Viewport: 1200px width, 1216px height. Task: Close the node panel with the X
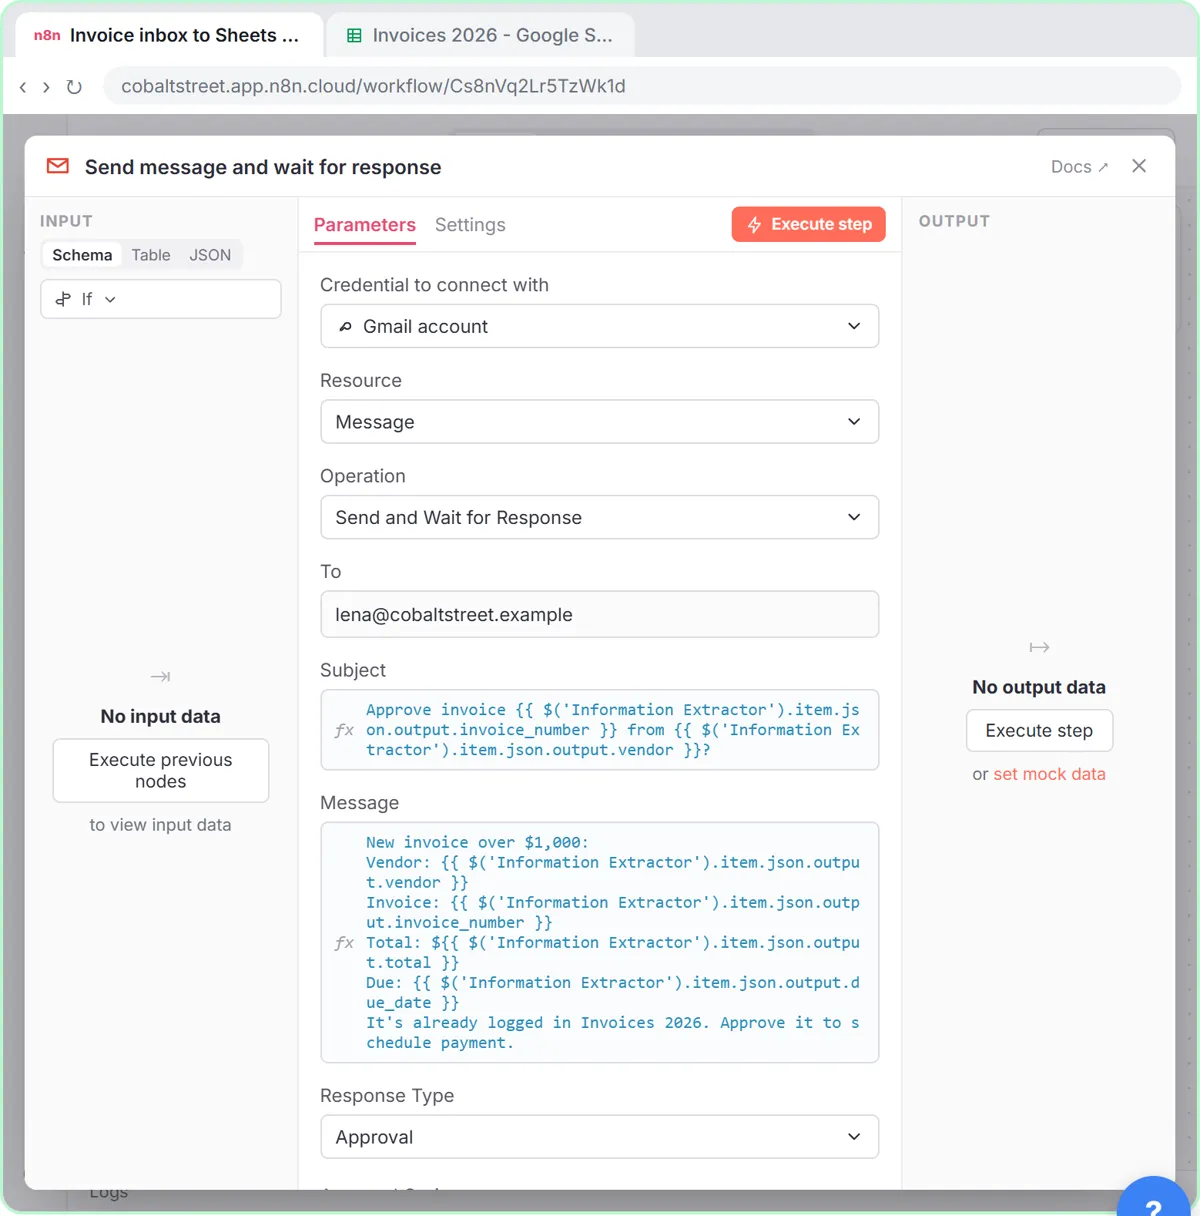pos(1139,166)
